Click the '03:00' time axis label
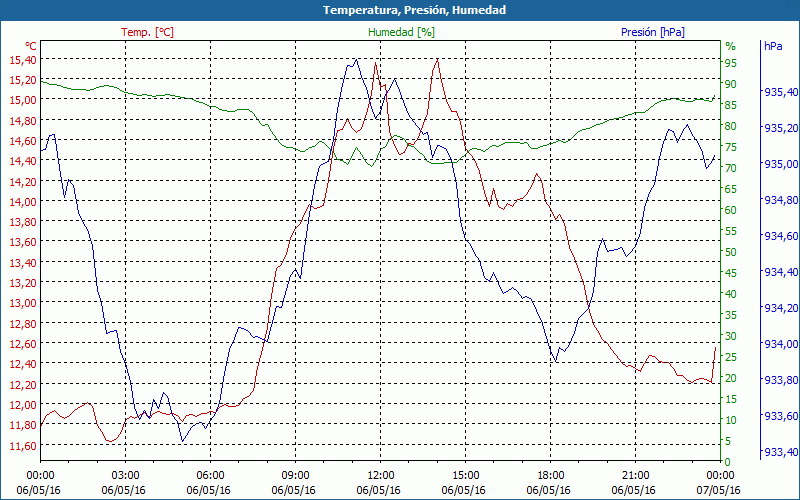 pos(126,476)
